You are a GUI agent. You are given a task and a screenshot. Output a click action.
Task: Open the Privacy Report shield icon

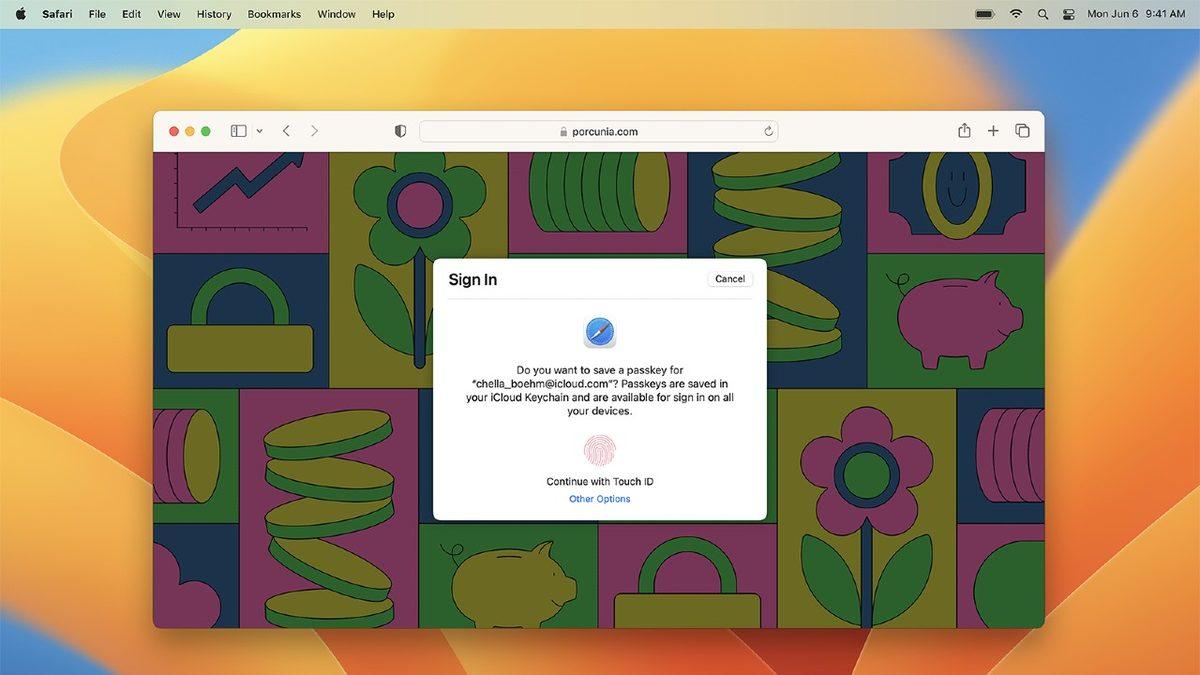click(x=399, y=130)
